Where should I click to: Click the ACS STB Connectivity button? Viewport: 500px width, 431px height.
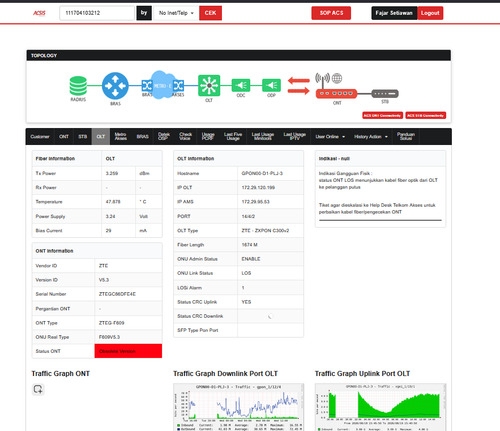(425, 115)
